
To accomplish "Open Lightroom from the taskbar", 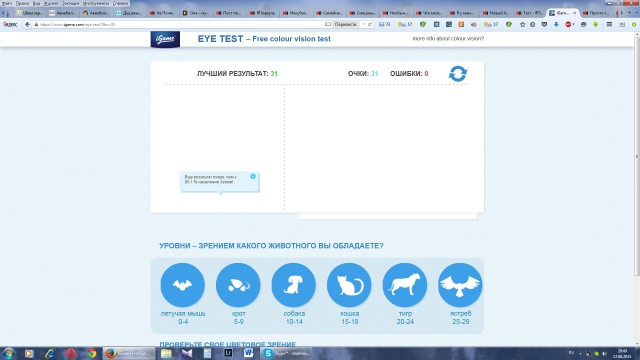I will tap(228, 353).
